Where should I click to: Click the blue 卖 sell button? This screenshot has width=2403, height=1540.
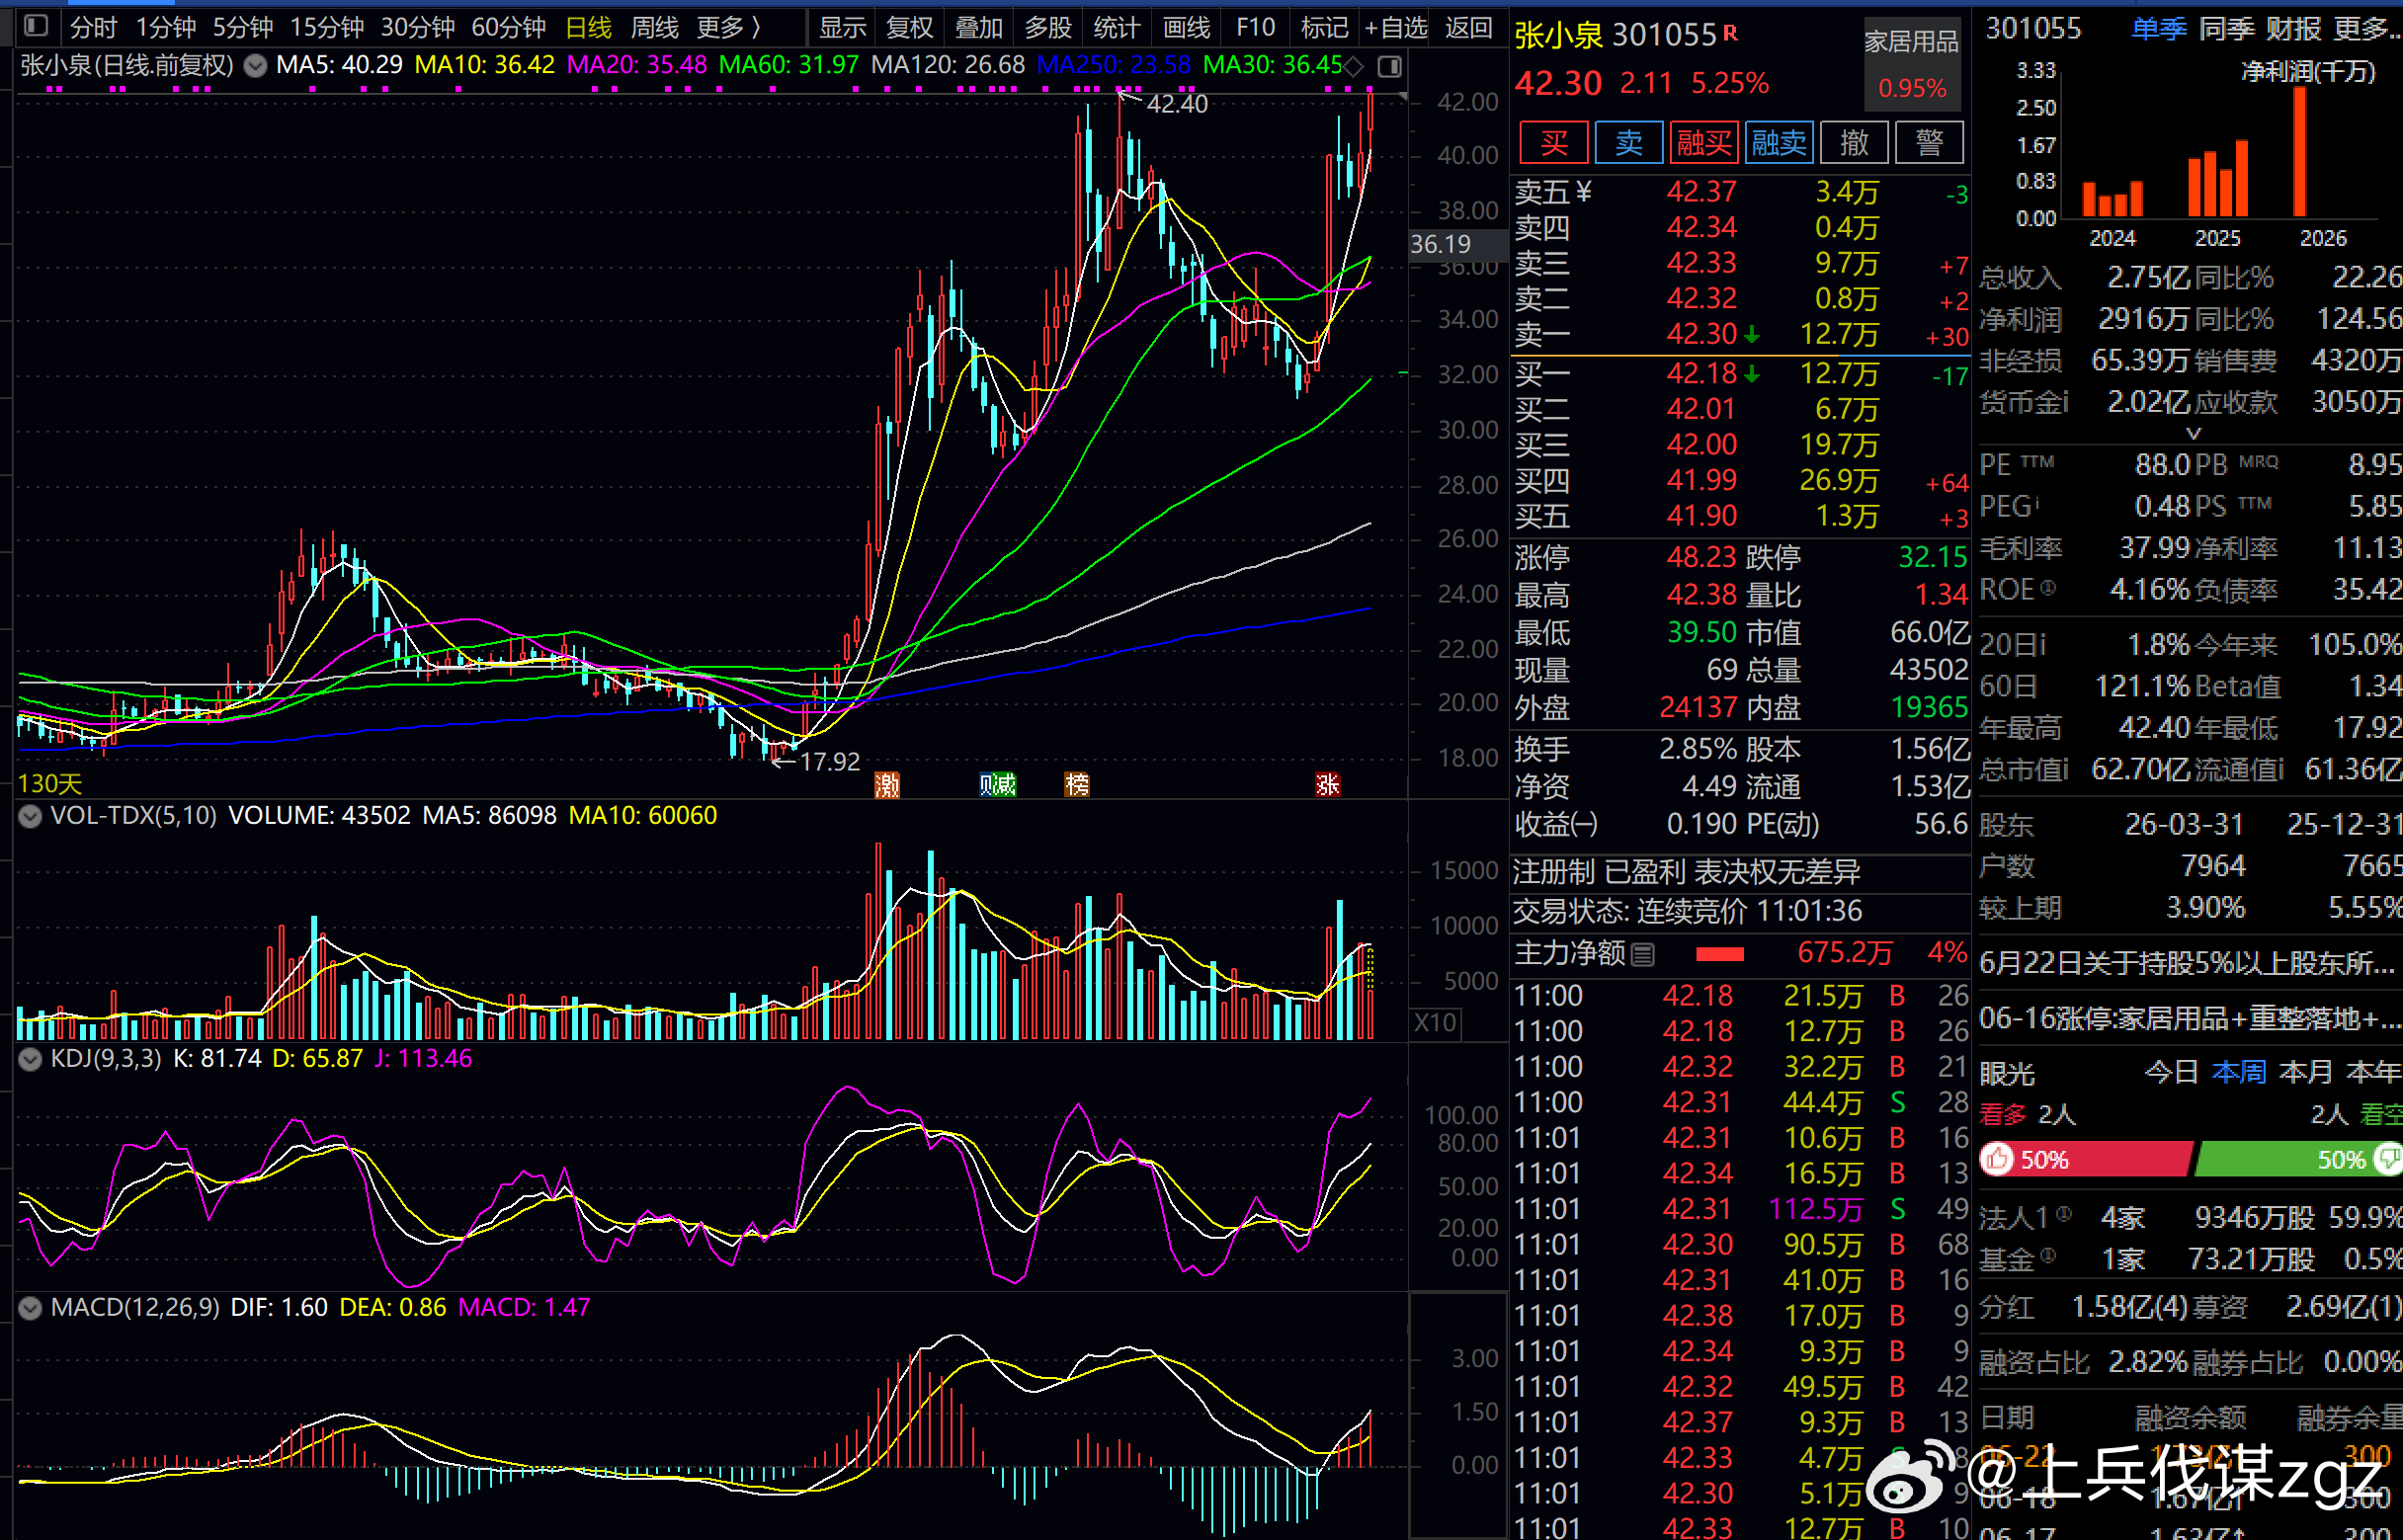1629,142
